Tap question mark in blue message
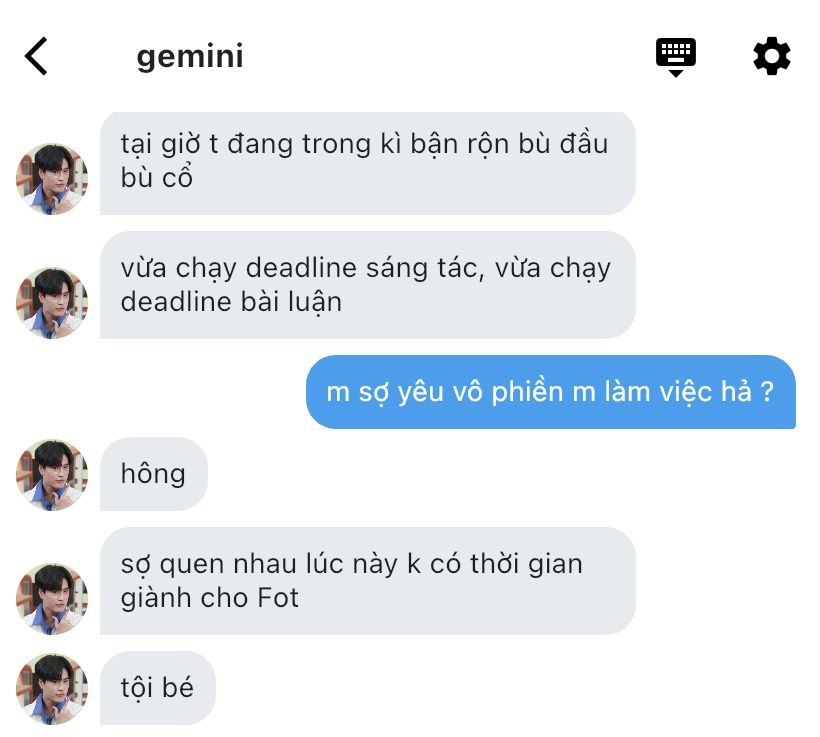The image size is (820, 737). (767, 391)
